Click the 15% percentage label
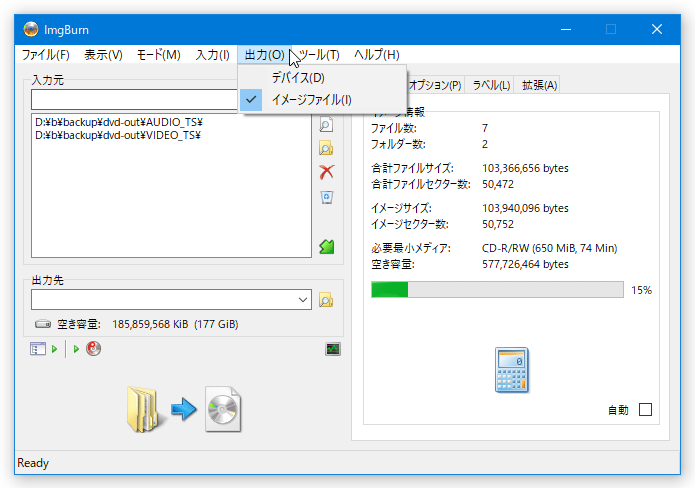Screen dimensions: 695x488 (x=641, y=290)
